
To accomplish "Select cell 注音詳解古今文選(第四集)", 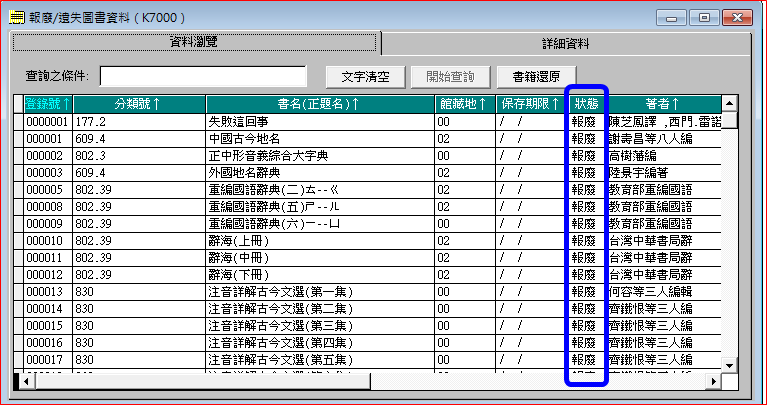I will click(320, 343).
